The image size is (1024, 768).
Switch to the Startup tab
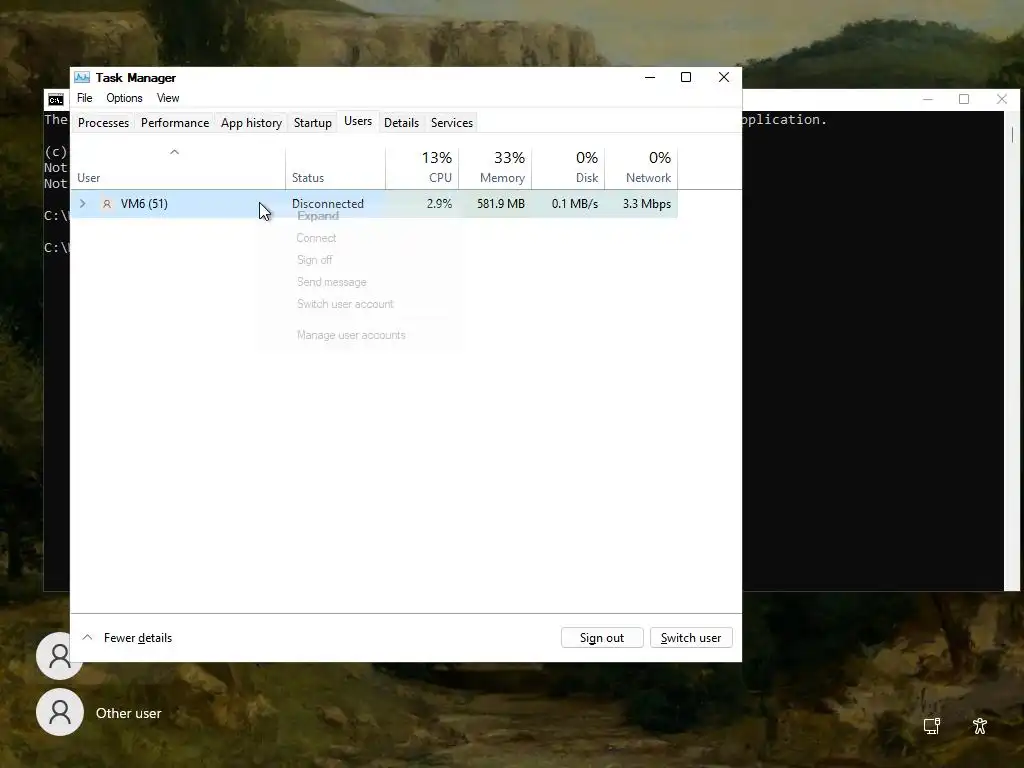tap(313, 123)
